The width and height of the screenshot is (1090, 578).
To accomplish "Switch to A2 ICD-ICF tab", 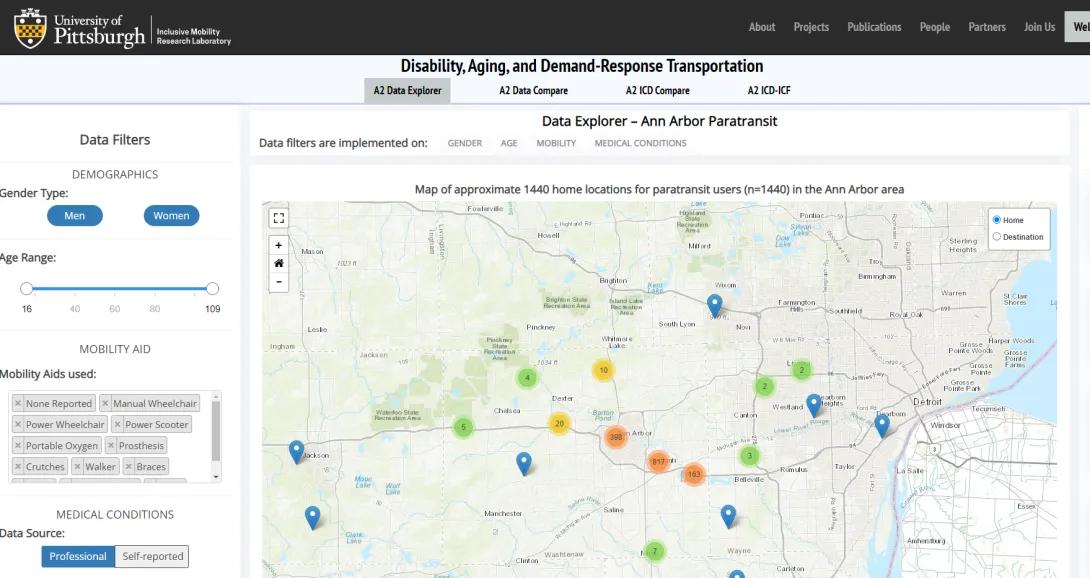I will (769, 90).
